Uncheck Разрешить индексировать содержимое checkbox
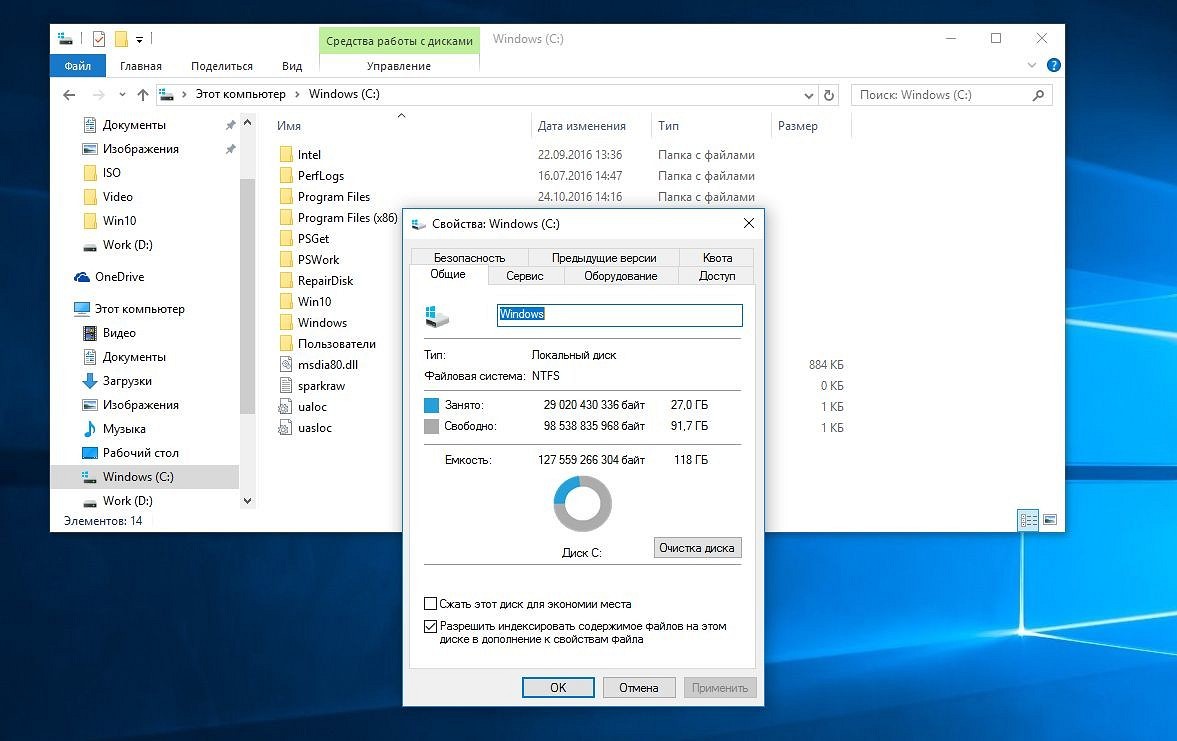 (x=431, y=626)
